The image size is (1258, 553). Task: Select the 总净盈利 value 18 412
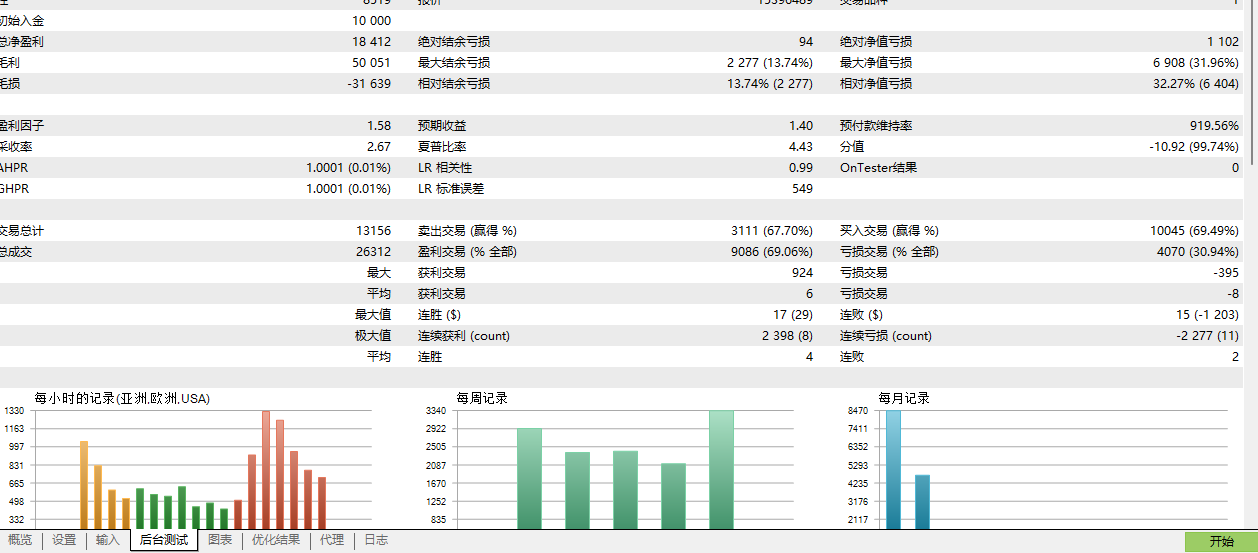pos(371,42)
